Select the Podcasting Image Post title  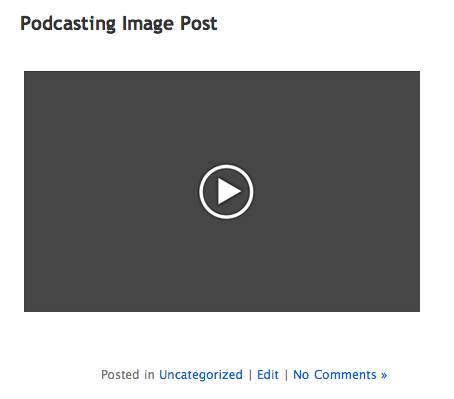119,24
